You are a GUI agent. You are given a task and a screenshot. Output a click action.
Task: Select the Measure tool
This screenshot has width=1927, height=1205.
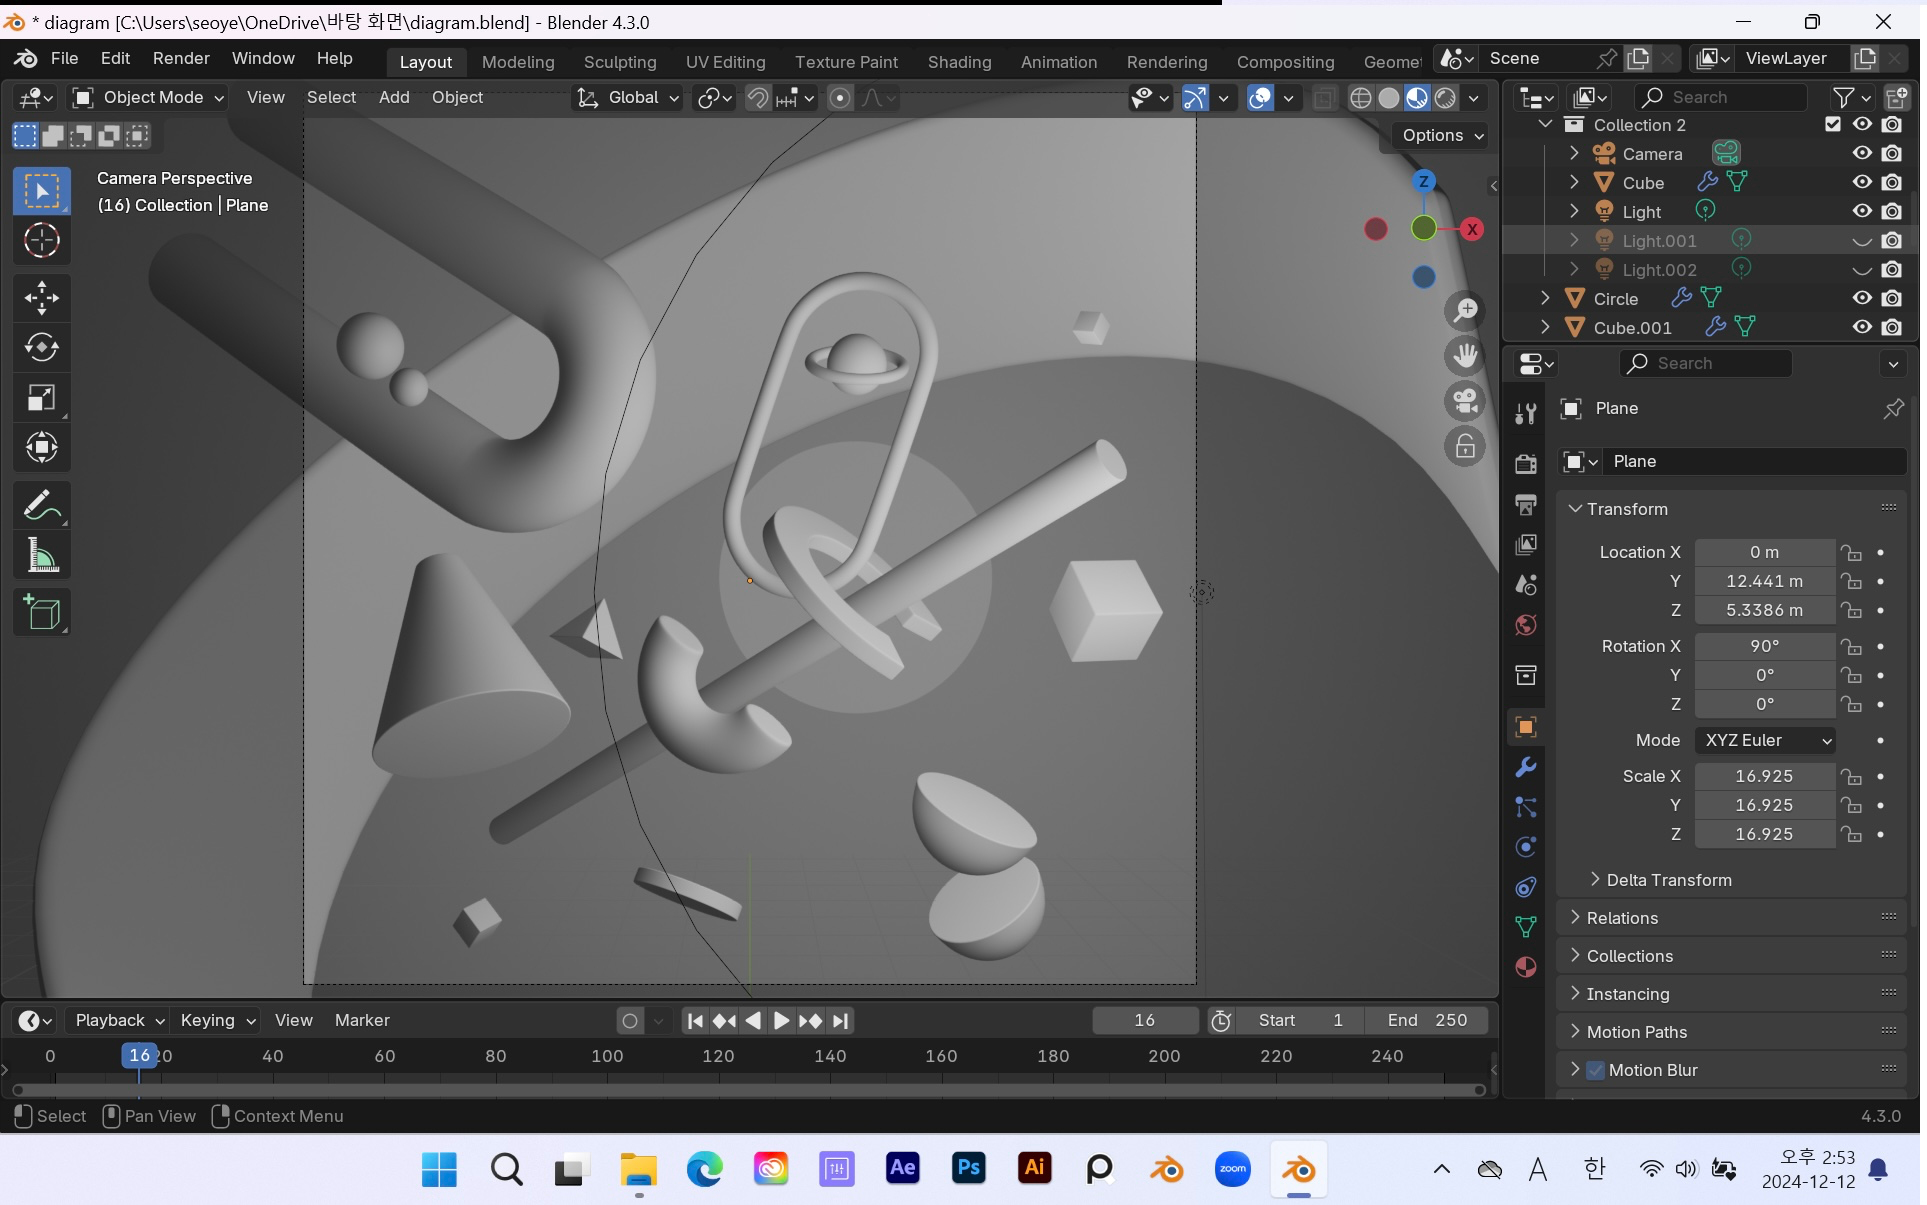41,556
